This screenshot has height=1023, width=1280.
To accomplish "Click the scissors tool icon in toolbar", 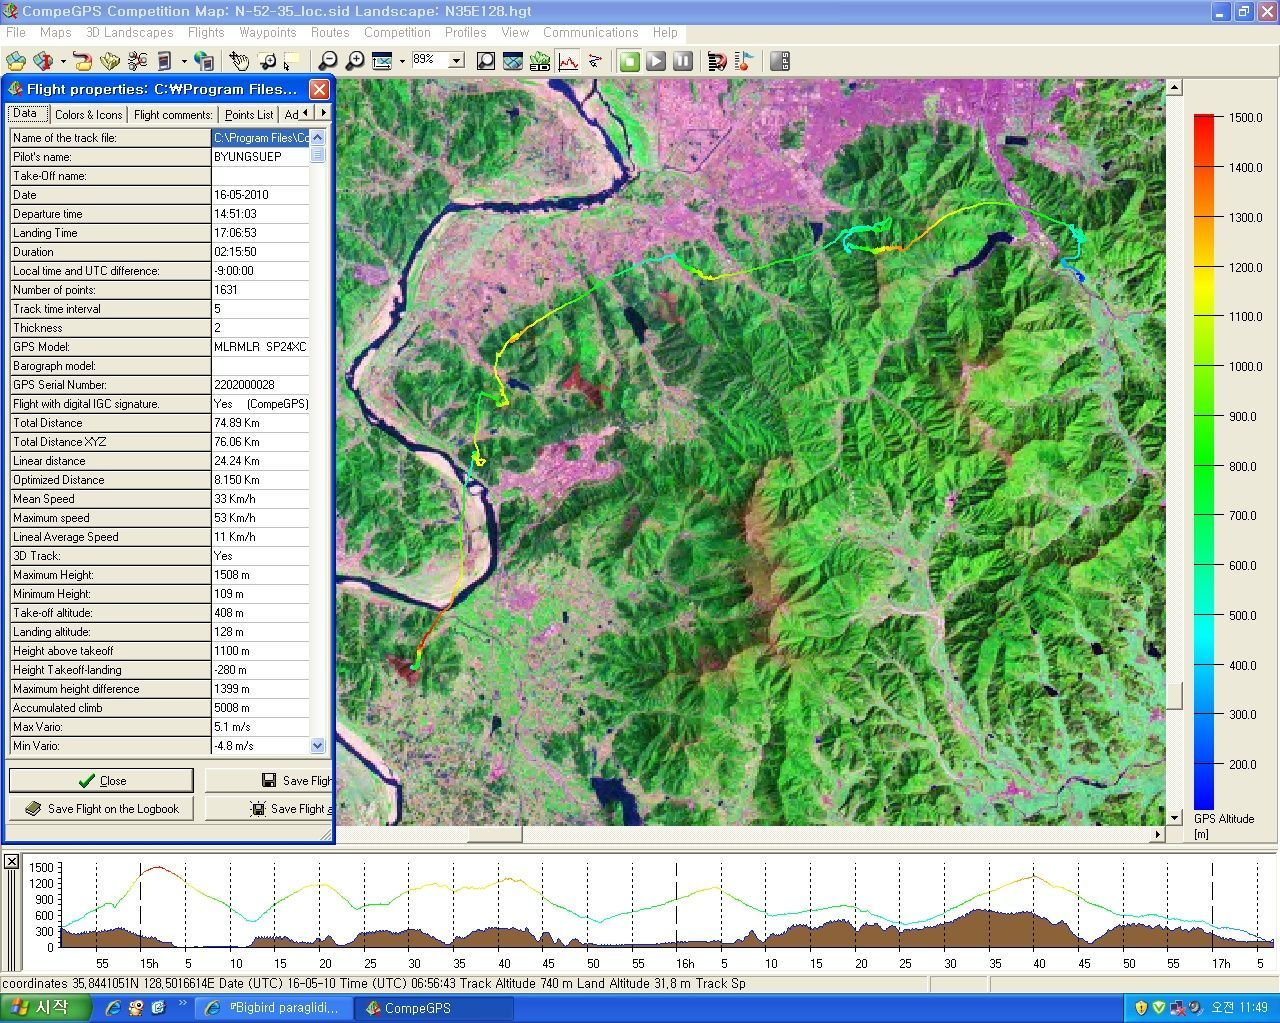I will [138, 61].
